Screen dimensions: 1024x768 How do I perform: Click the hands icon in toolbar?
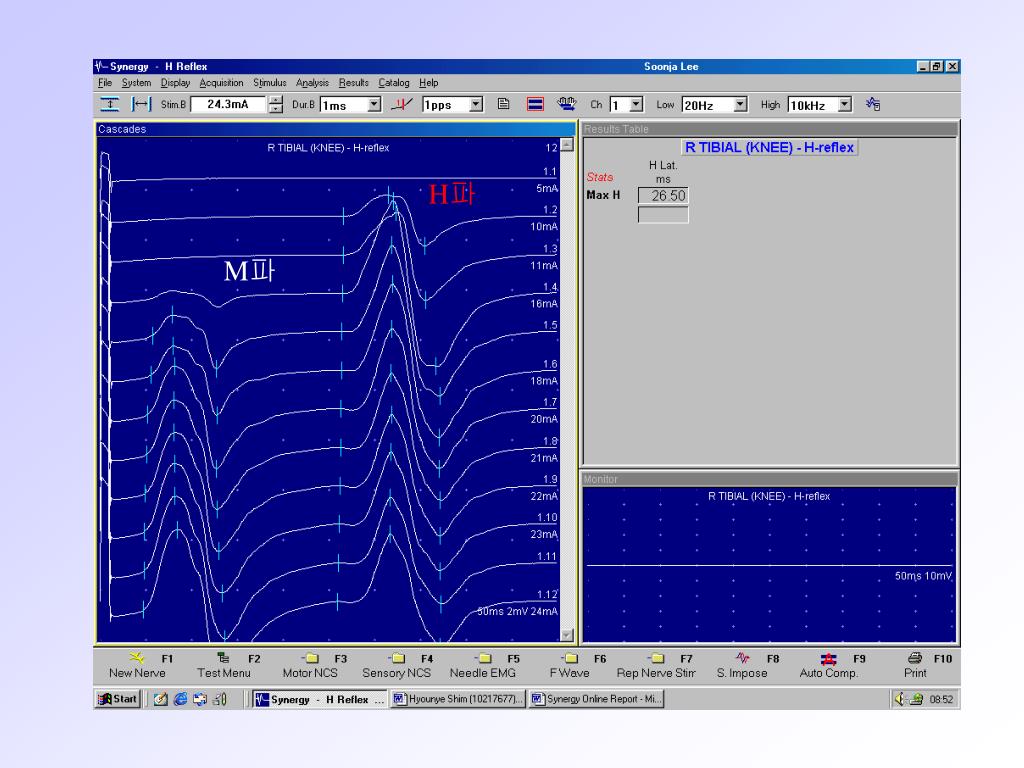point(566,104)
